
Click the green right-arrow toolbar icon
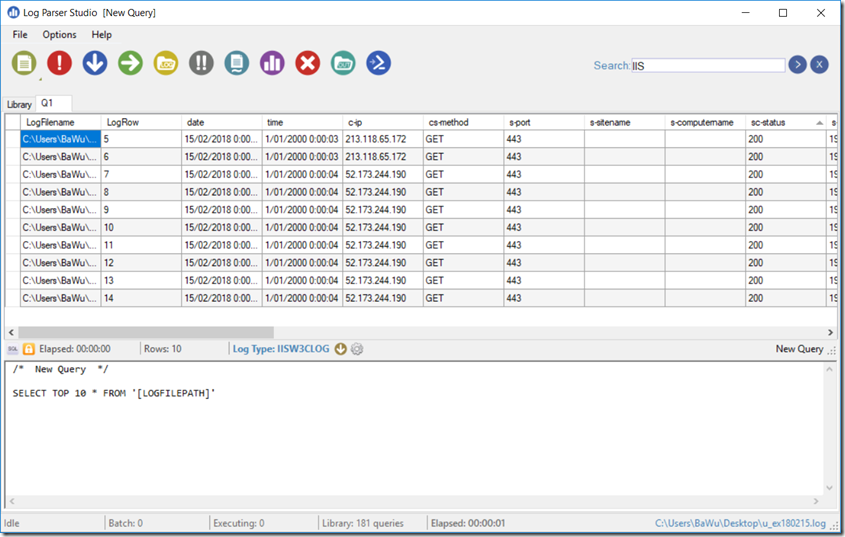coord(130,63)
